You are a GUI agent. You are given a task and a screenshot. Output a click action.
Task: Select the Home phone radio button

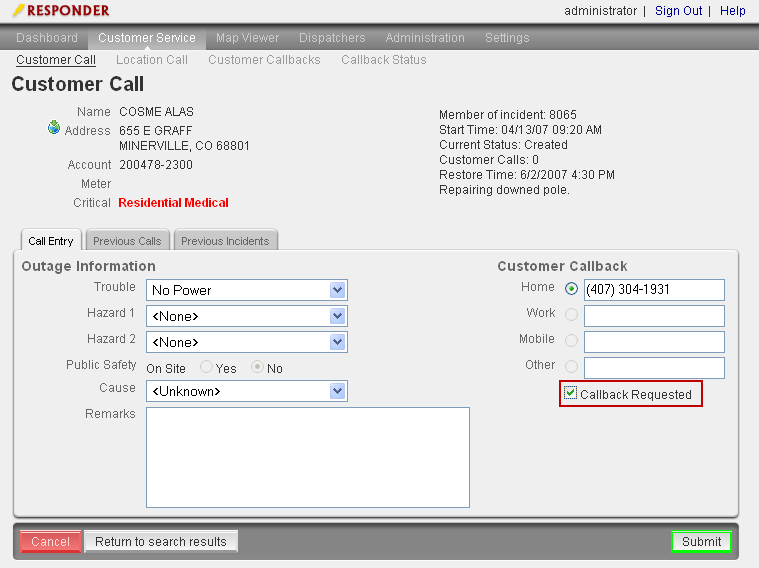571,290
